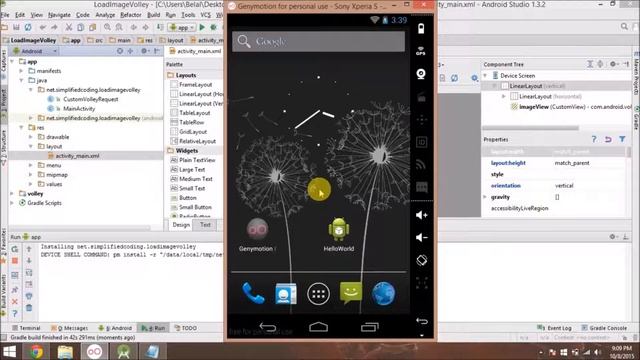
Task: Tap the Android back navigation button
Action: click(x=268, y=327)
